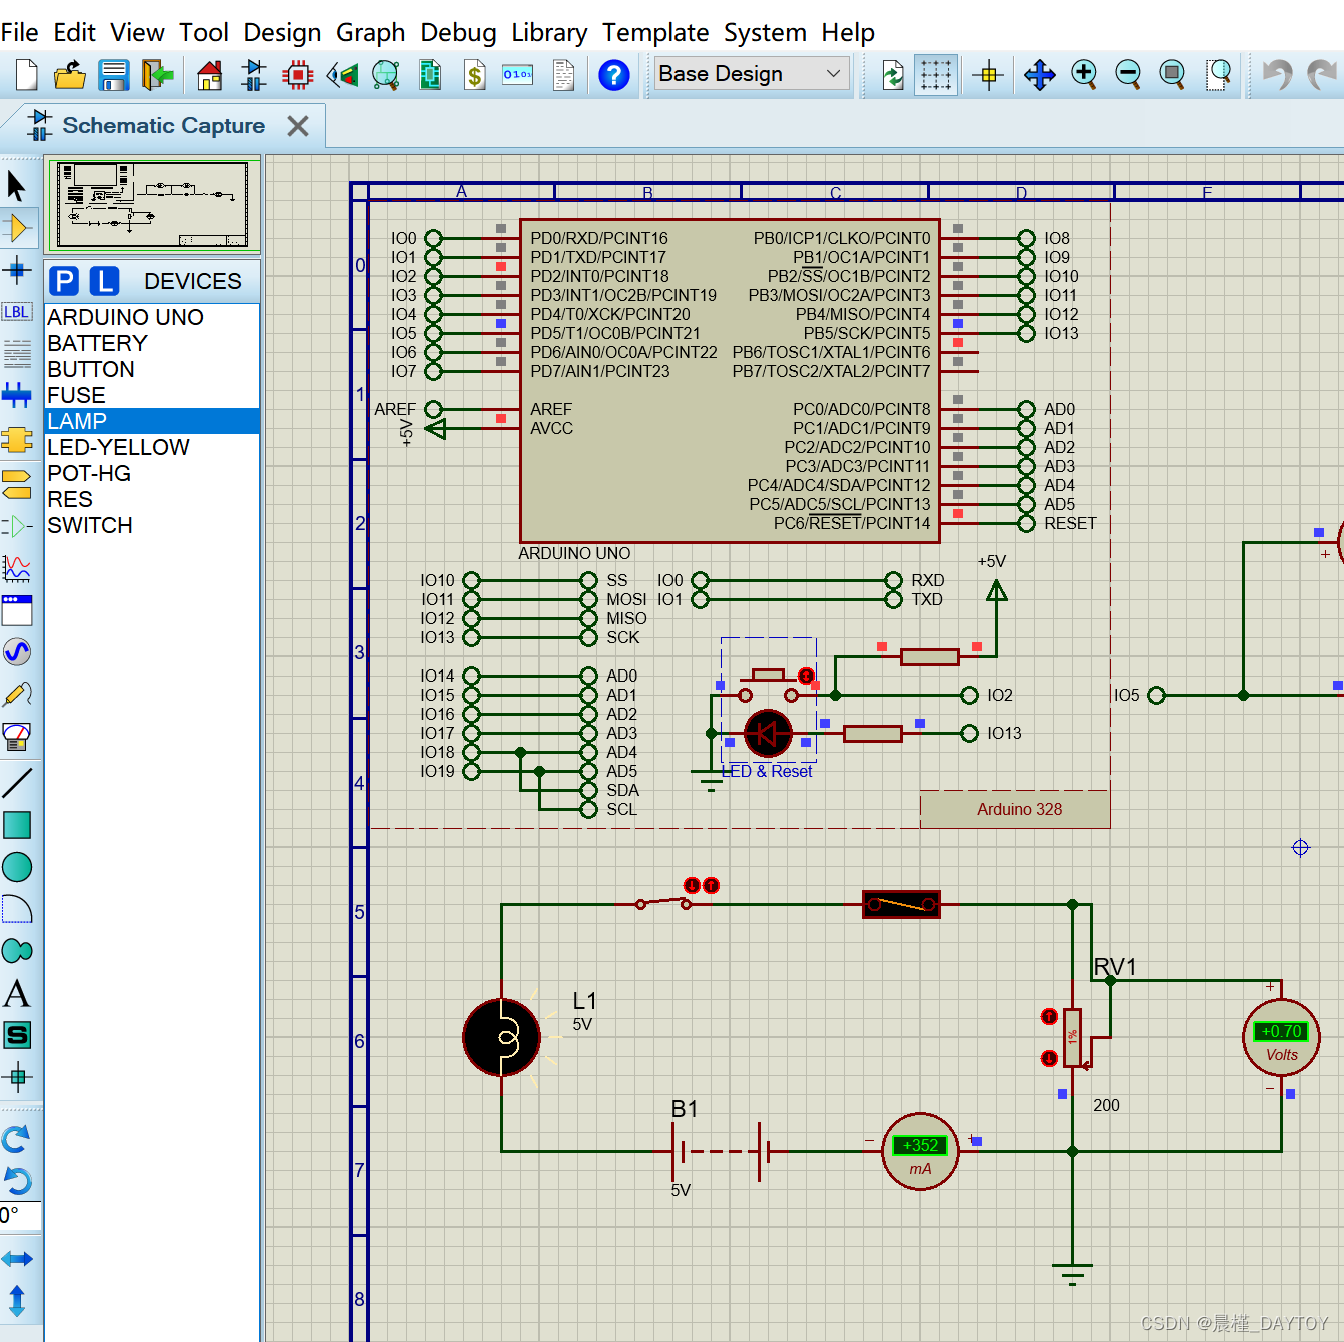The width and height of the screenshot is (1344, 1342).
Task: Click the Undo arrow
Action: (1277, 75)
